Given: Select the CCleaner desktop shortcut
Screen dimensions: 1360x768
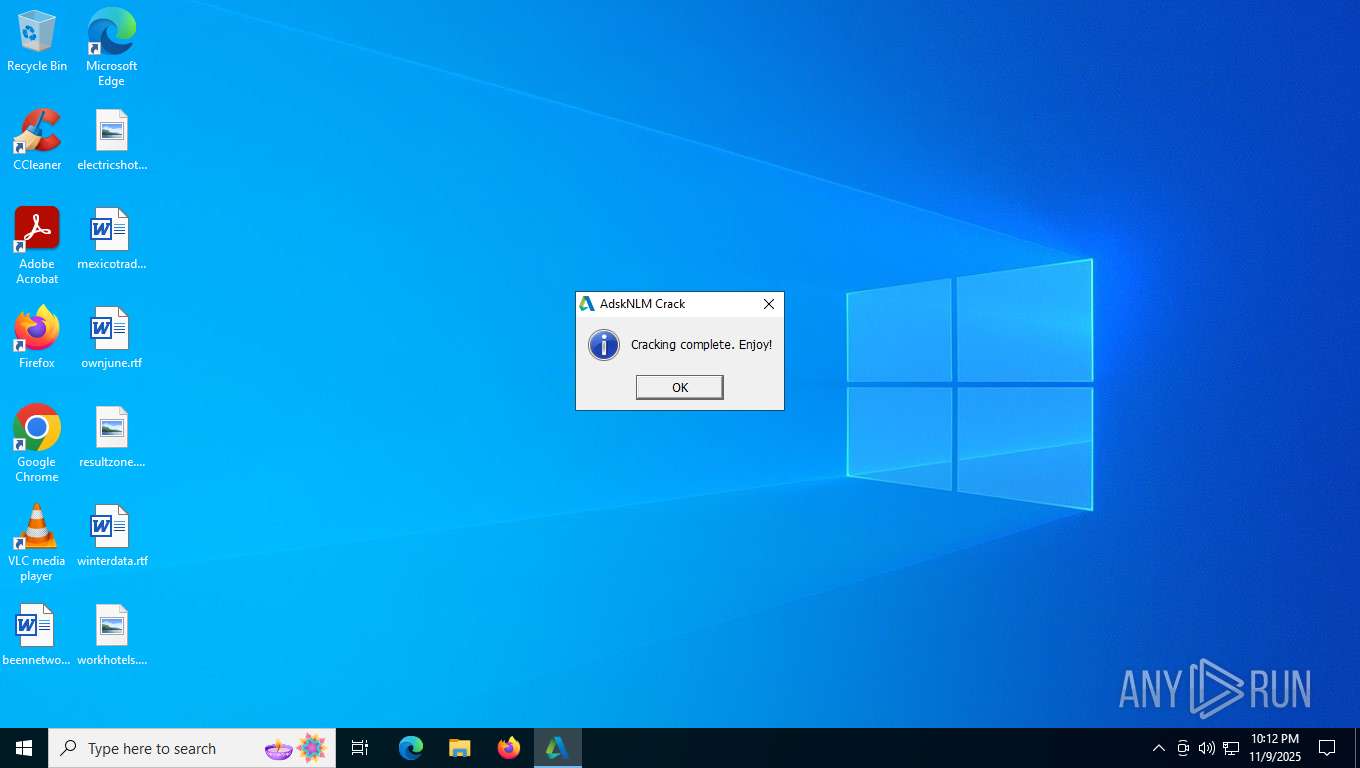Looking at the screenshot, I should (x=37, y=140).
